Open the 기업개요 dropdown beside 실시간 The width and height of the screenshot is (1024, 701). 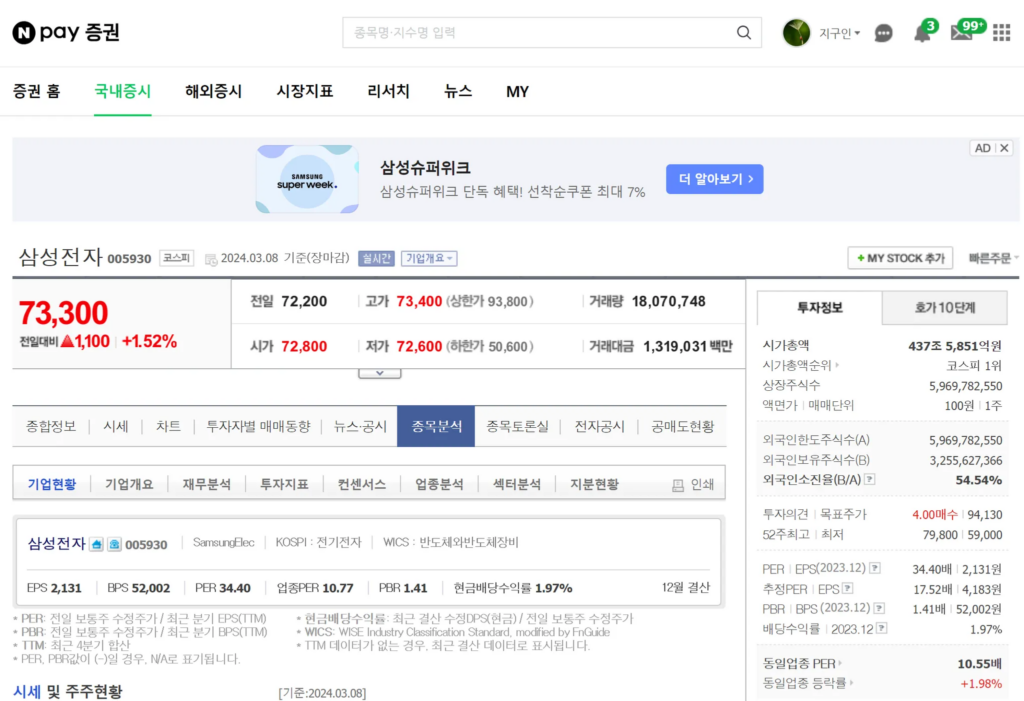click(x=429, y=259)
